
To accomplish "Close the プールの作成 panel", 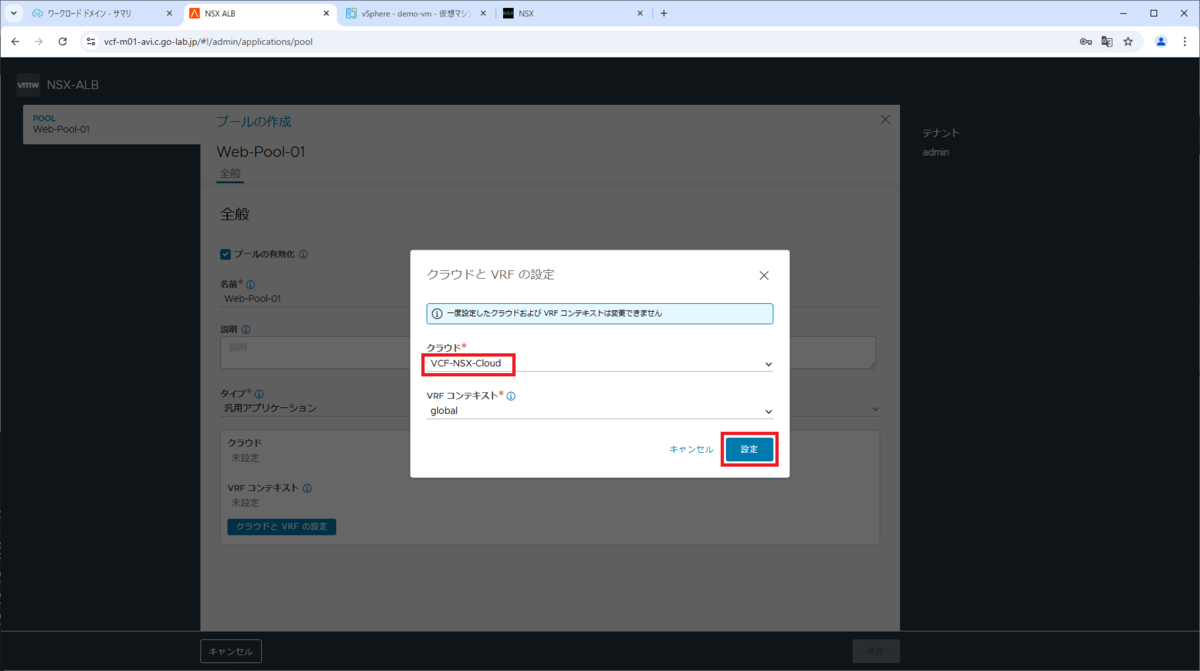I will tap(885, 119).
